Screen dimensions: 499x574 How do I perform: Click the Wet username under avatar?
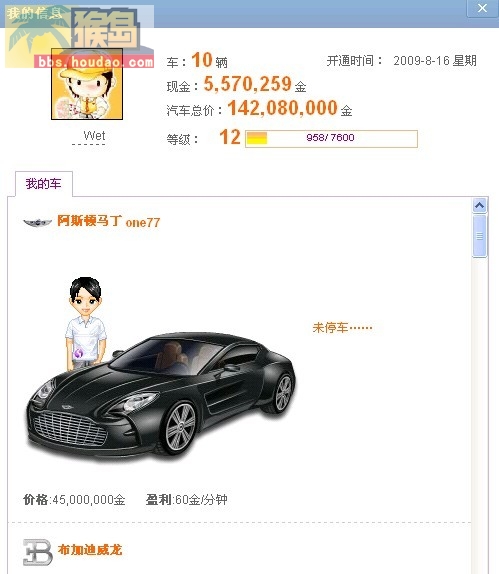94,136
